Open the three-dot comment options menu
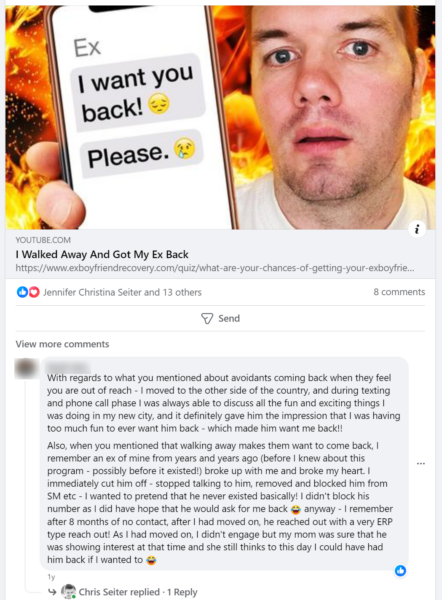This screenshot has height=600, width=442. pos(421,463)
